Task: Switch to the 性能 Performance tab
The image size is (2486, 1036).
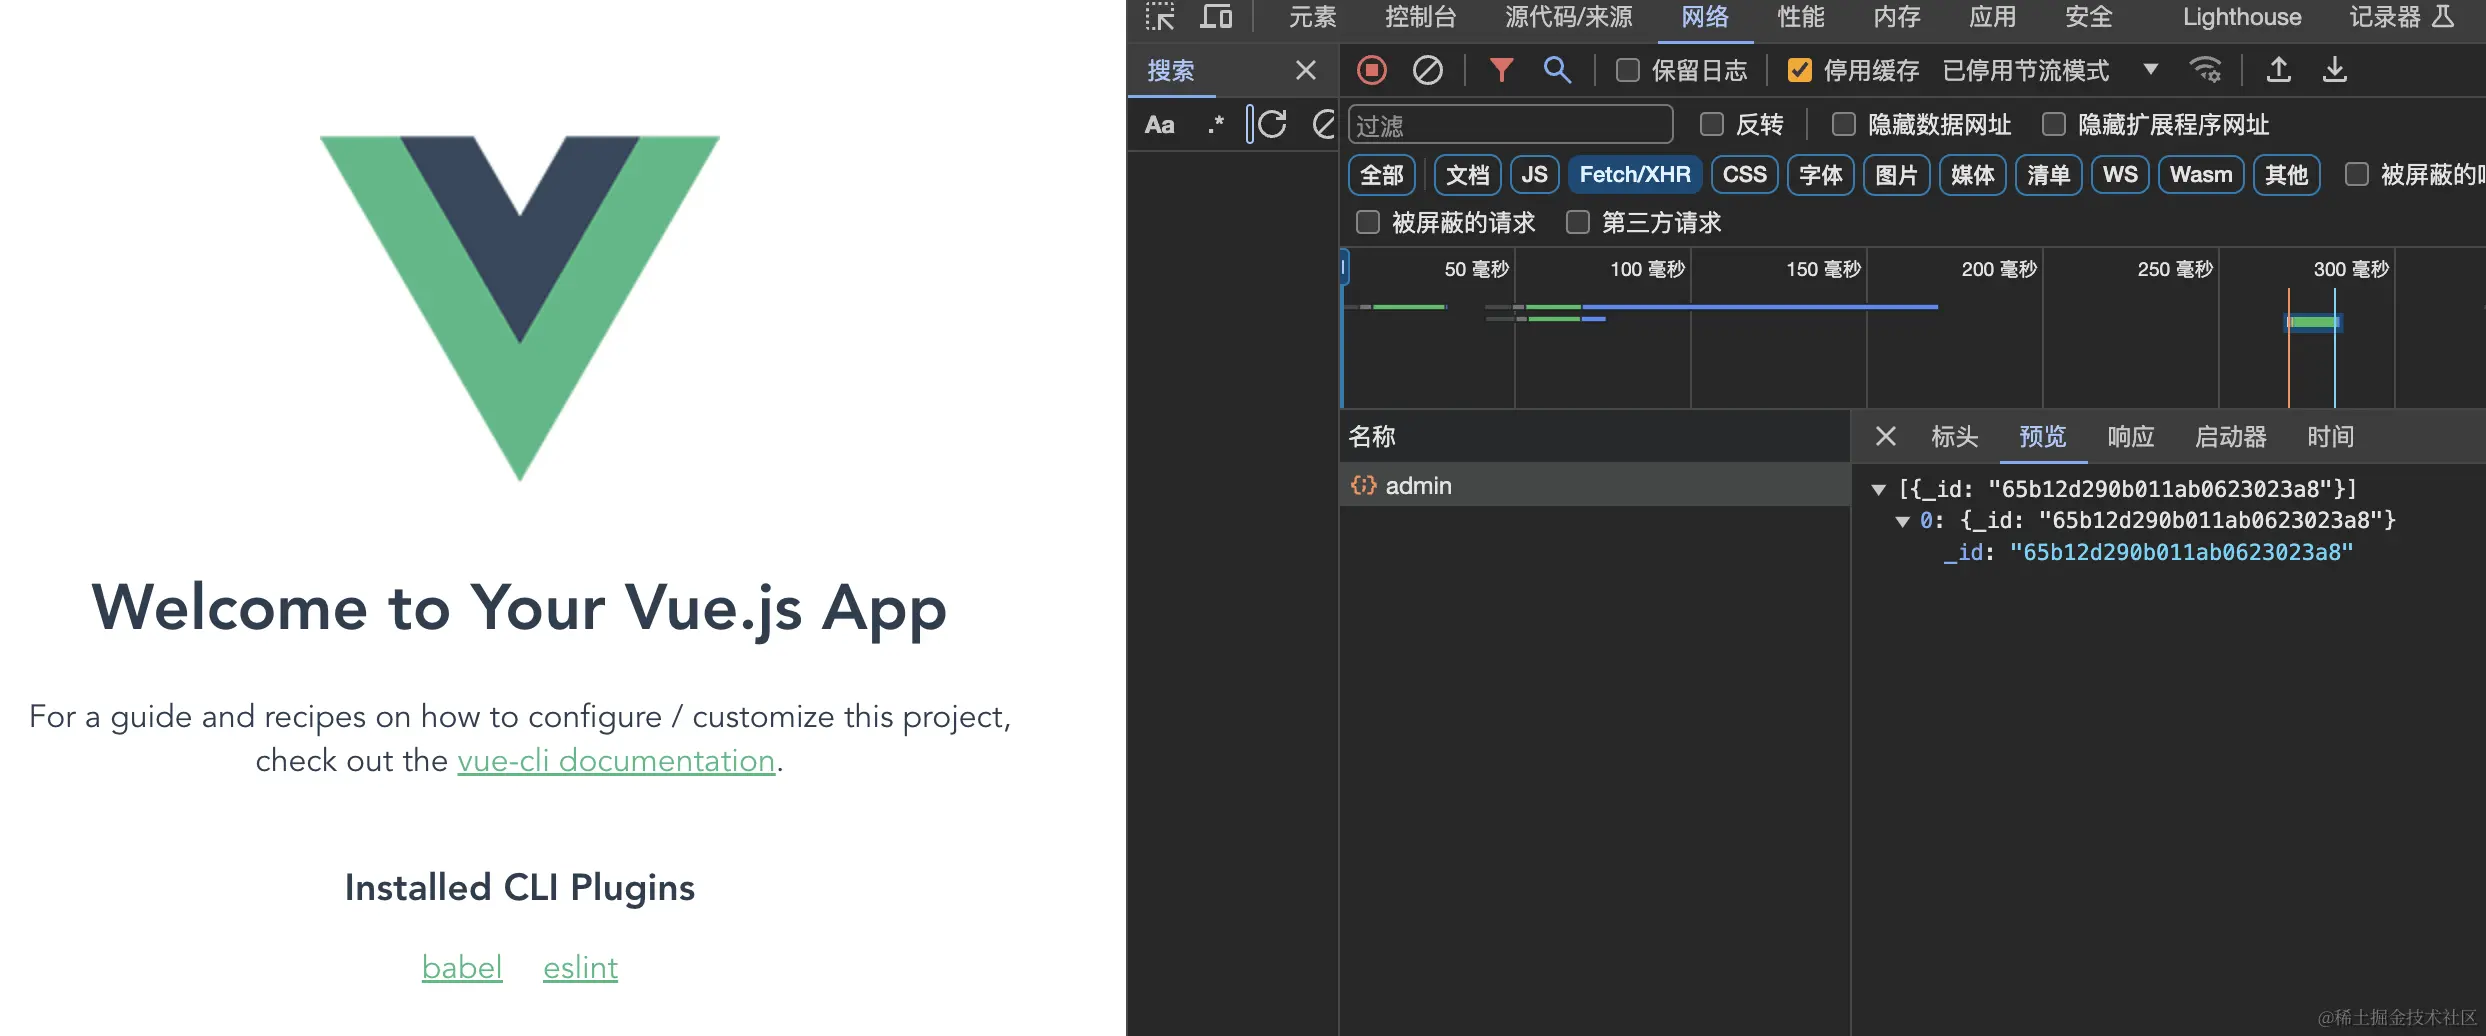Action: coord(1801,17)
